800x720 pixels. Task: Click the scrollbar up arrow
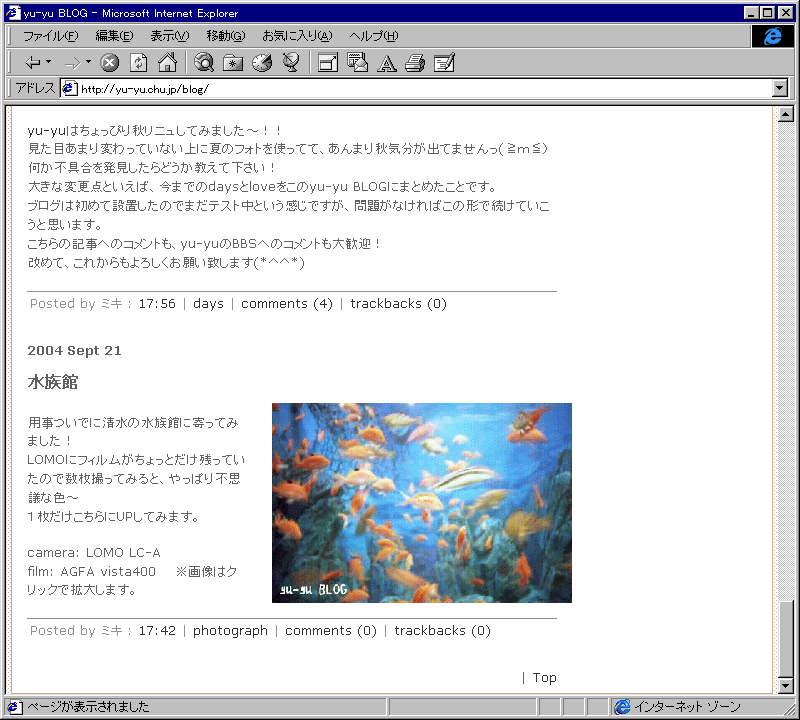786,115
